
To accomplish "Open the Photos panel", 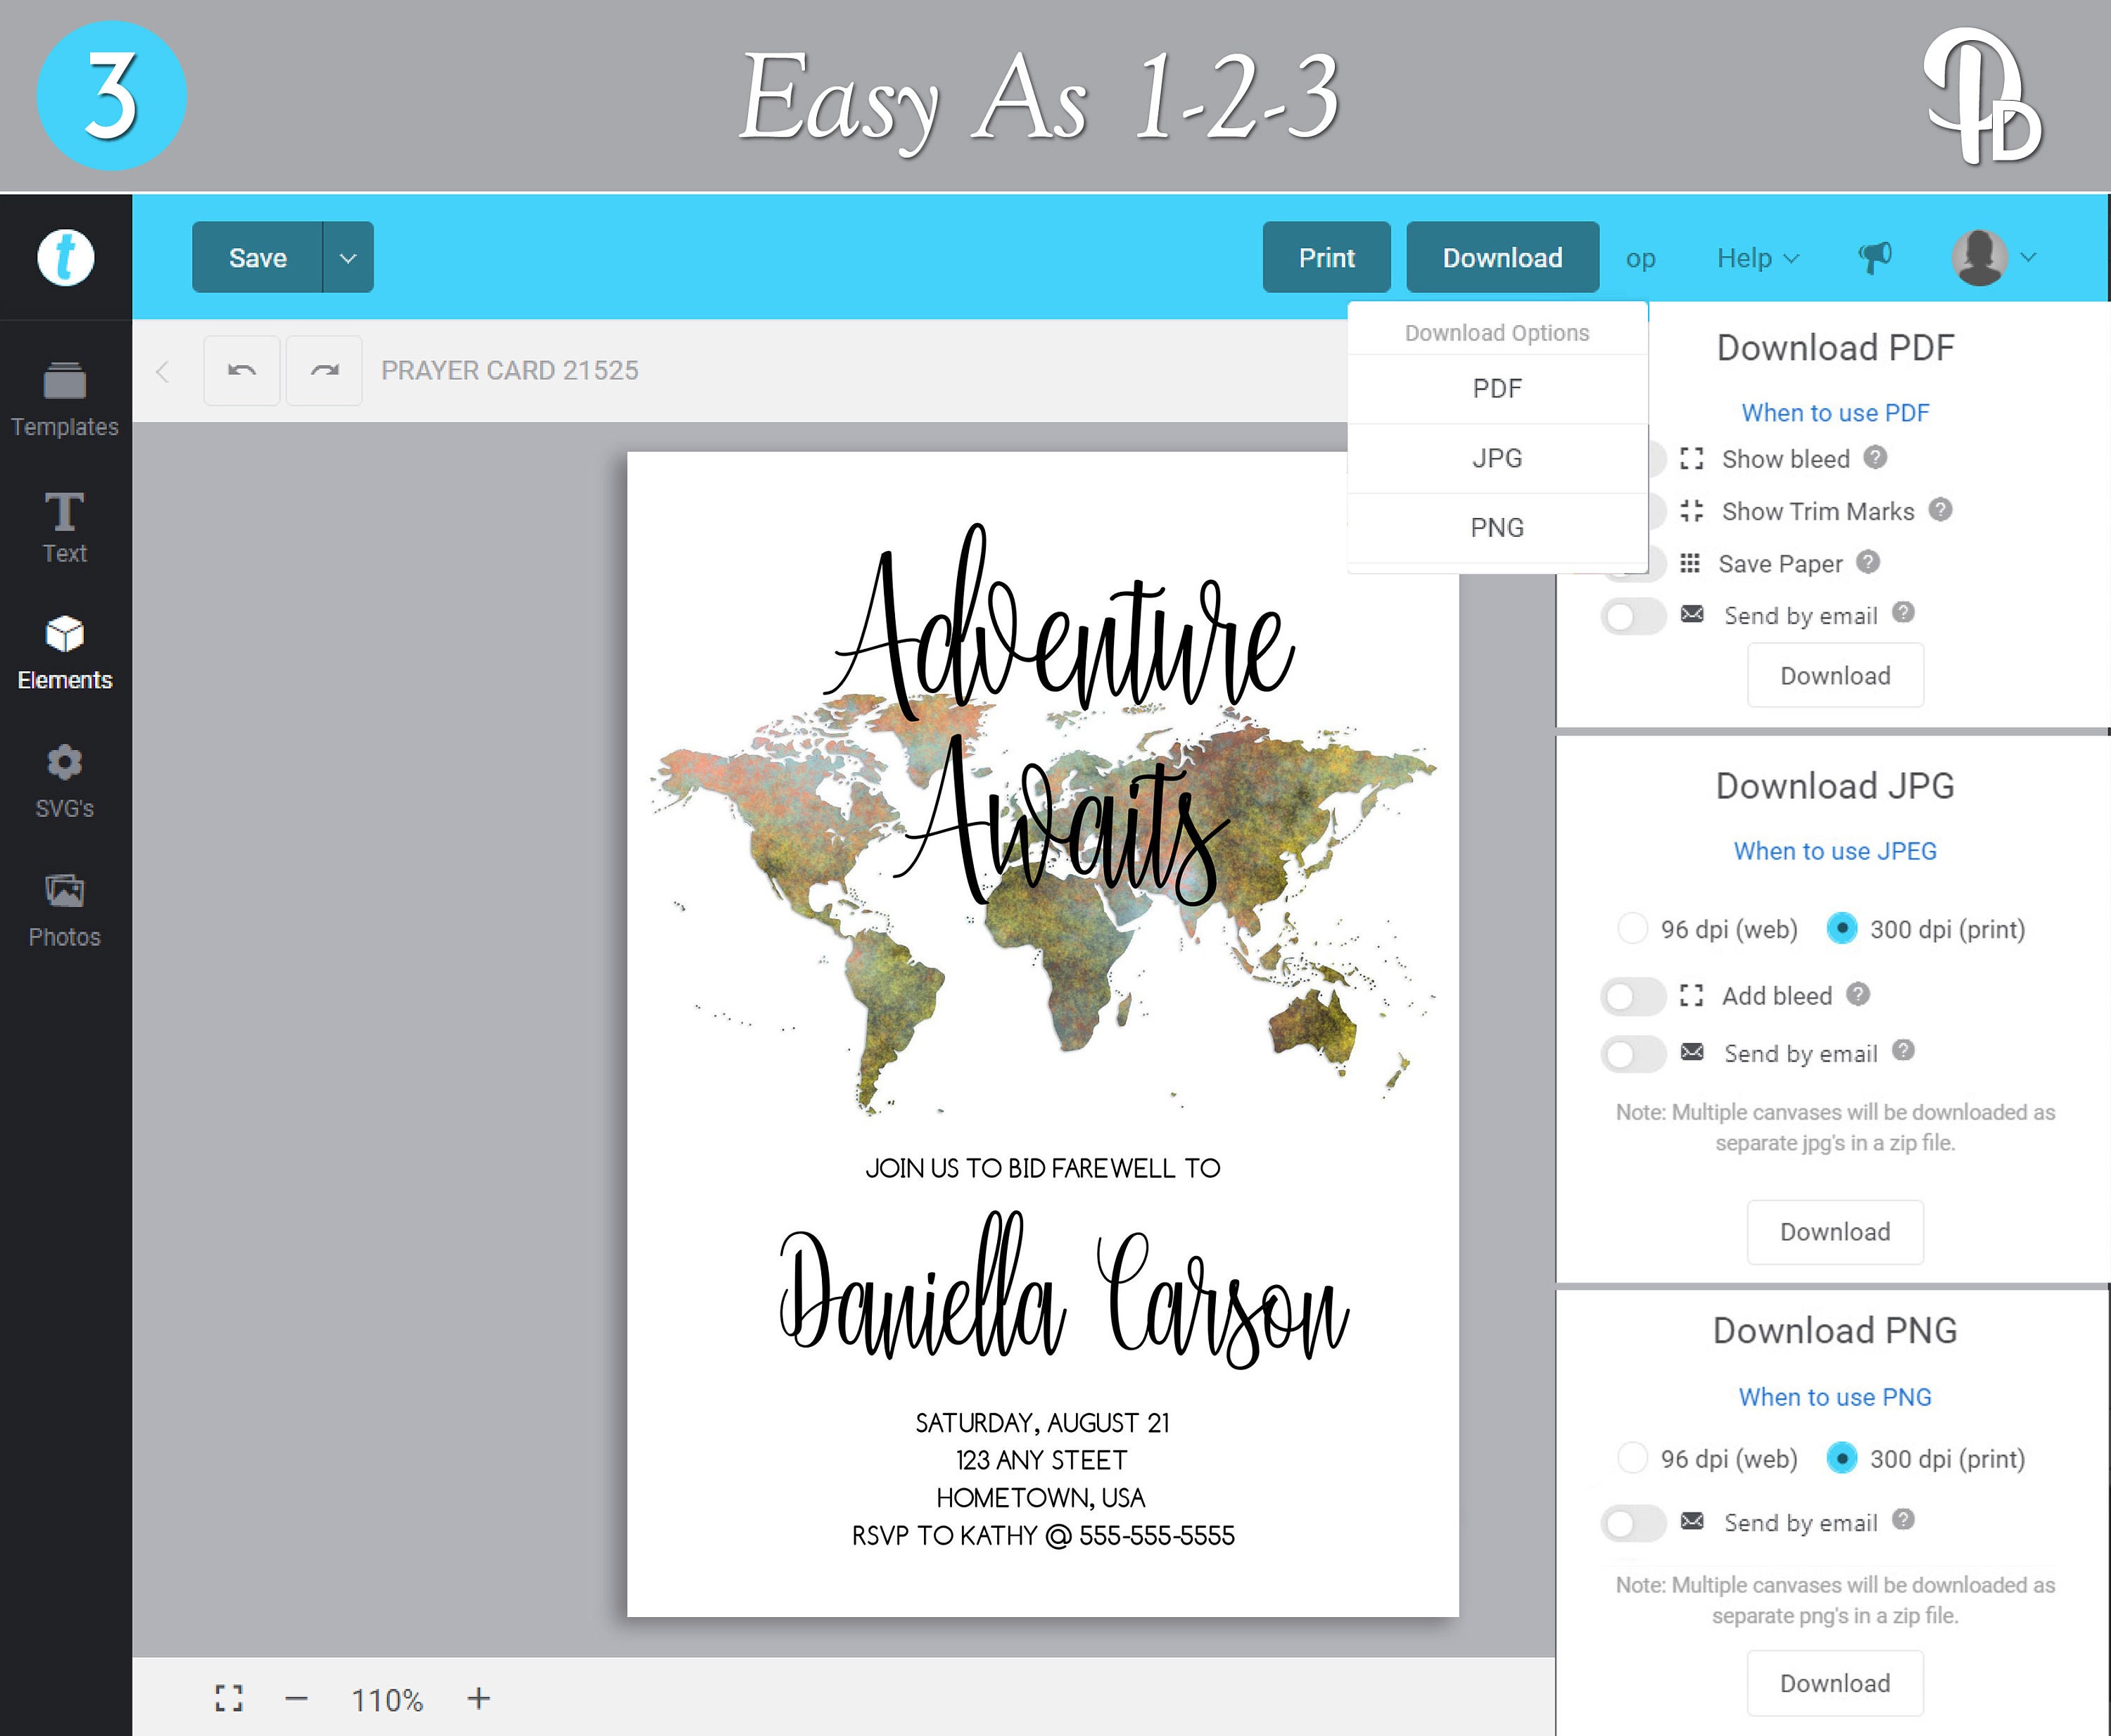I will [65, 910].
